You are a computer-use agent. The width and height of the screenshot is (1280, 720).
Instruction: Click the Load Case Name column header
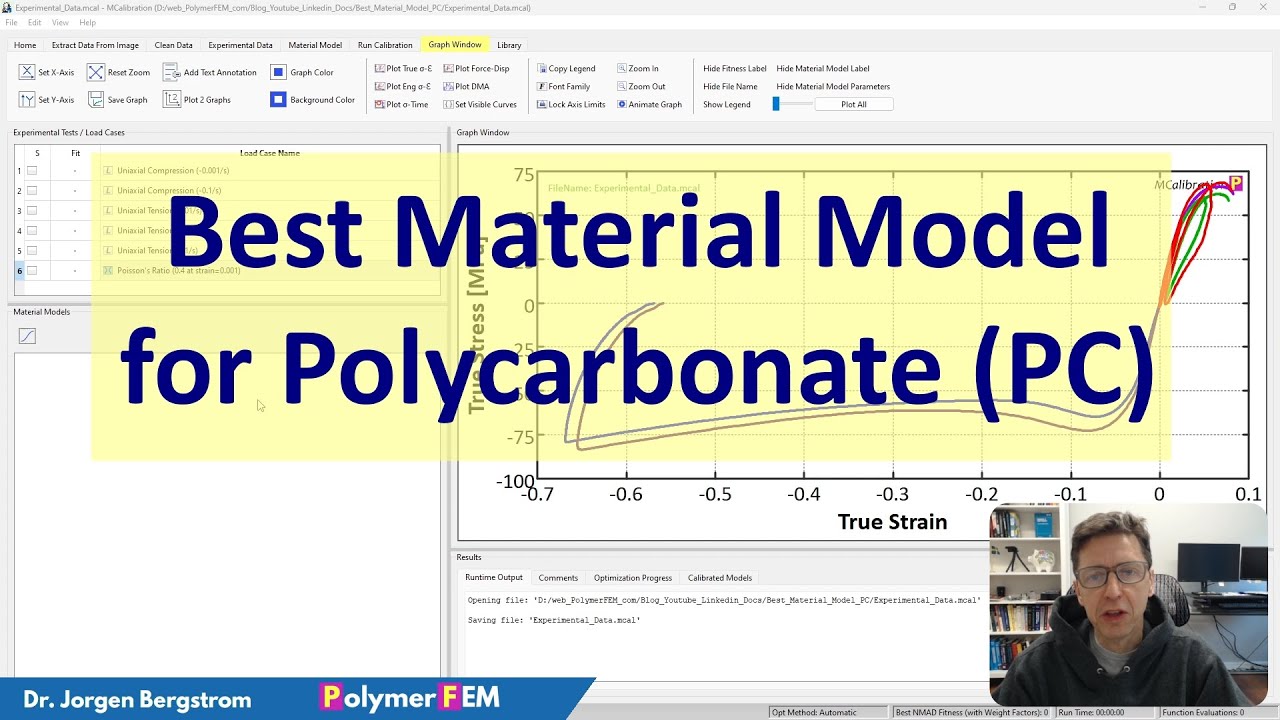[270, 153]
